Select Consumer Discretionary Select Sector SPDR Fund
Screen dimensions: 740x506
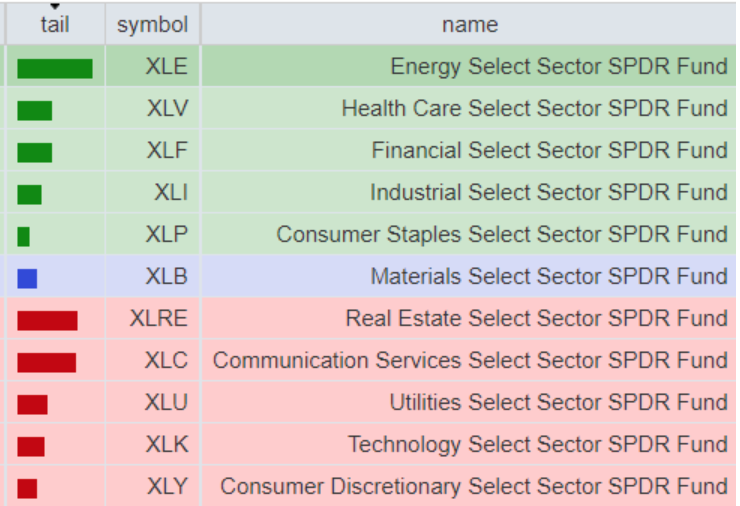[474, 487]
